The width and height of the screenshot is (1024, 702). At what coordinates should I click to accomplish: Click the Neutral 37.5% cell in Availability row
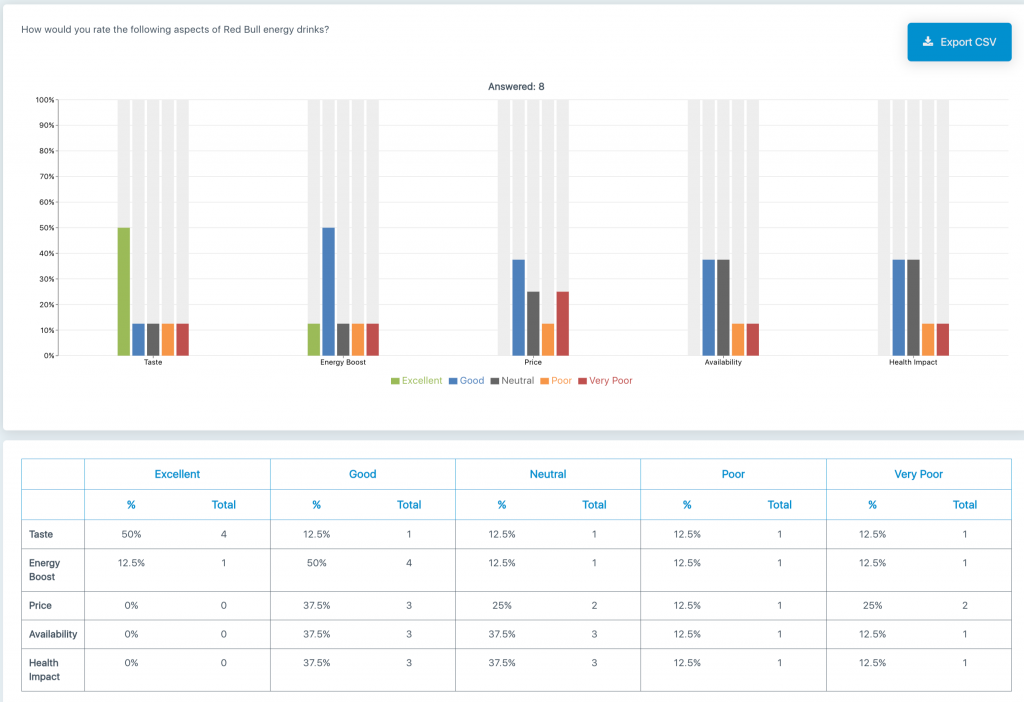[502, 634]
